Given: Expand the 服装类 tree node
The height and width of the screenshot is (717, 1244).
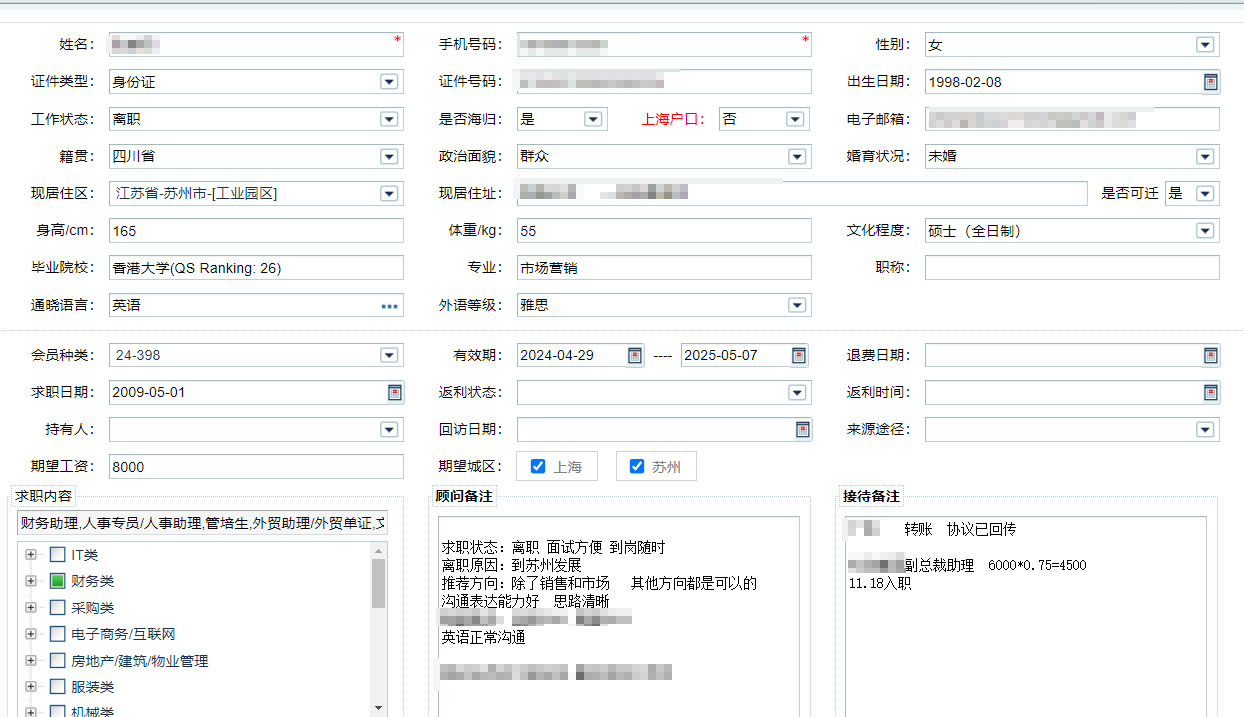Looking at the screenshot, I should point(31,687).
